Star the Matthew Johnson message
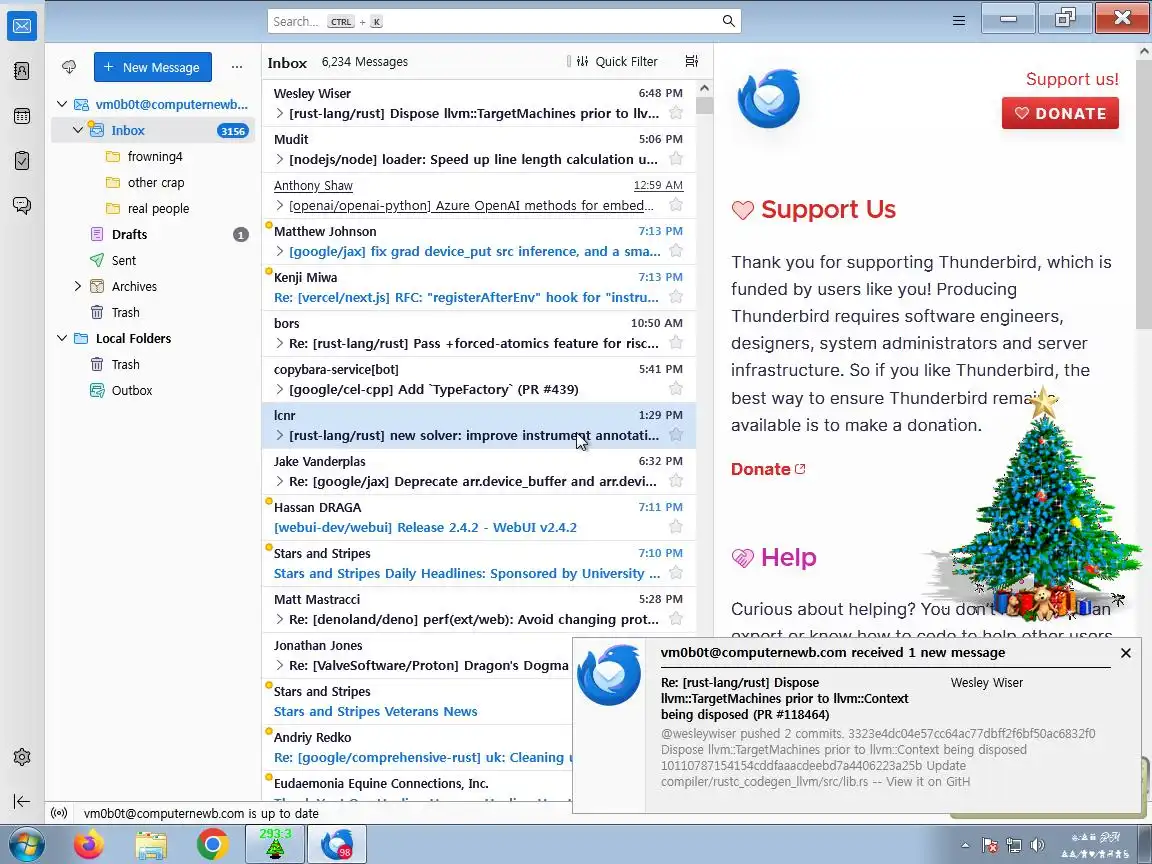 tap(676, 251)
